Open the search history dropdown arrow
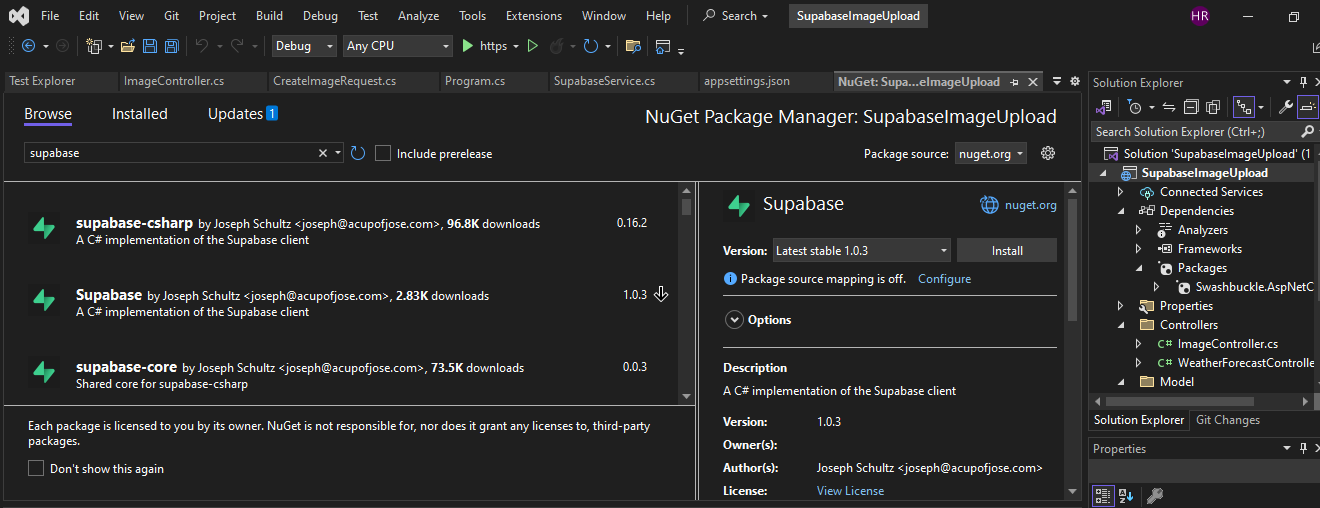1320x508 pixels. 338,153
